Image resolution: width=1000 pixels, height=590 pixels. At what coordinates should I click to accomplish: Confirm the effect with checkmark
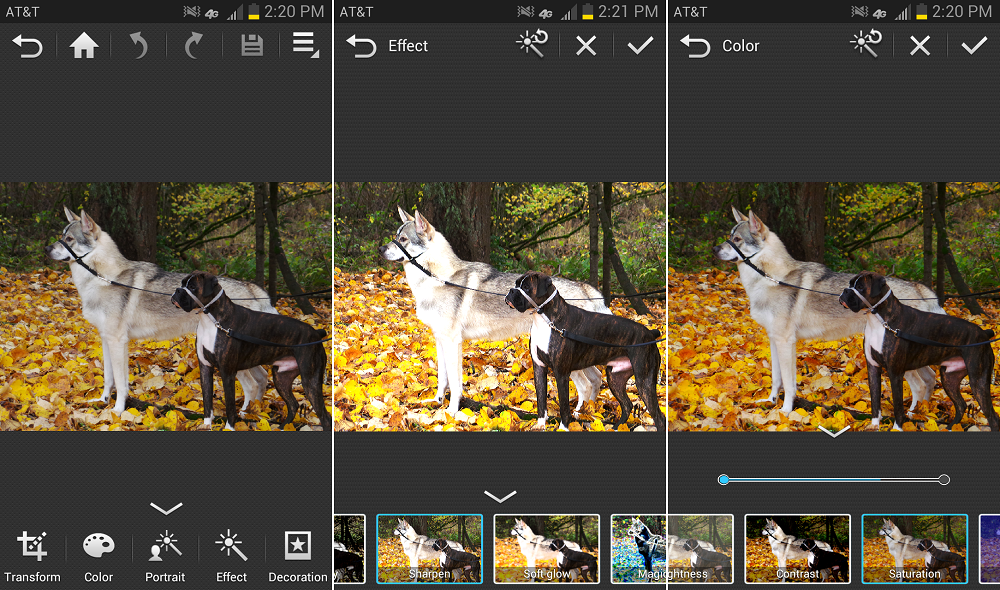click(640, 46)
